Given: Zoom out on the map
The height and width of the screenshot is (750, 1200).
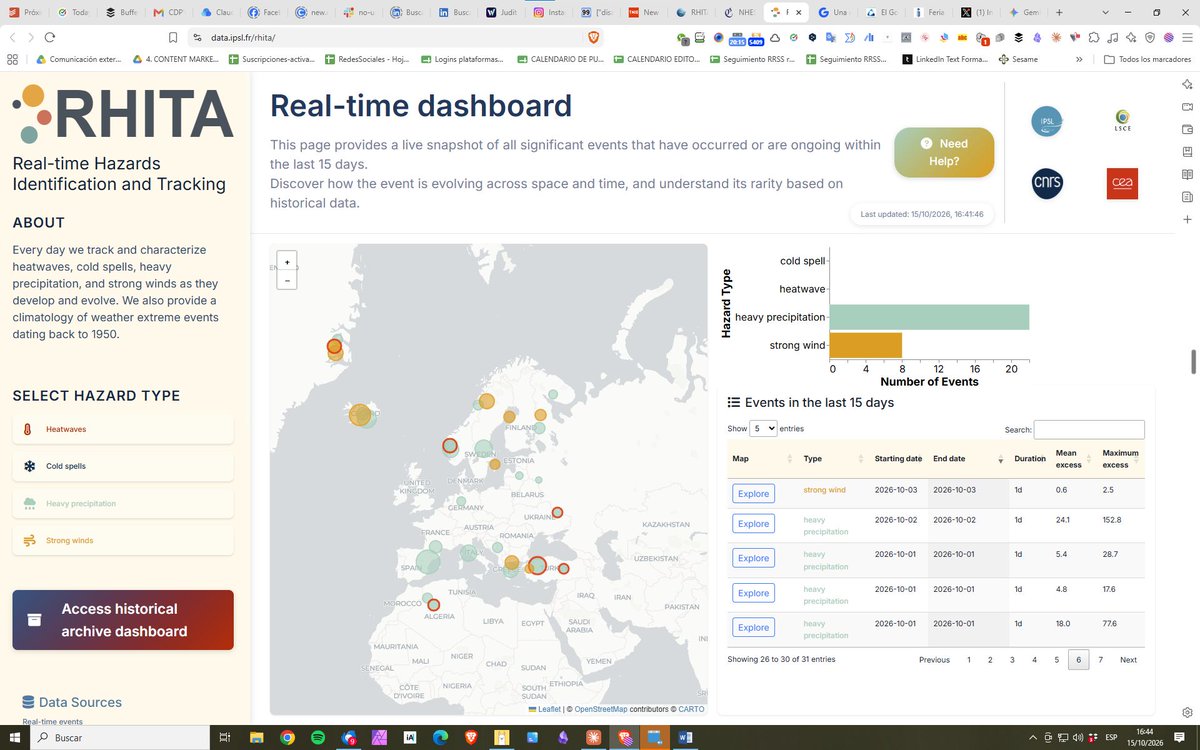Looking at the screenshot, I should [287, 280].
